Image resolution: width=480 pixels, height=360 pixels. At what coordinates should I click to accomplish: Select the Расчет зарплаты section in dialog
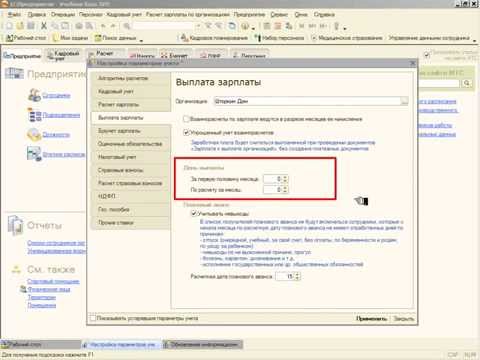click(131, 104)
